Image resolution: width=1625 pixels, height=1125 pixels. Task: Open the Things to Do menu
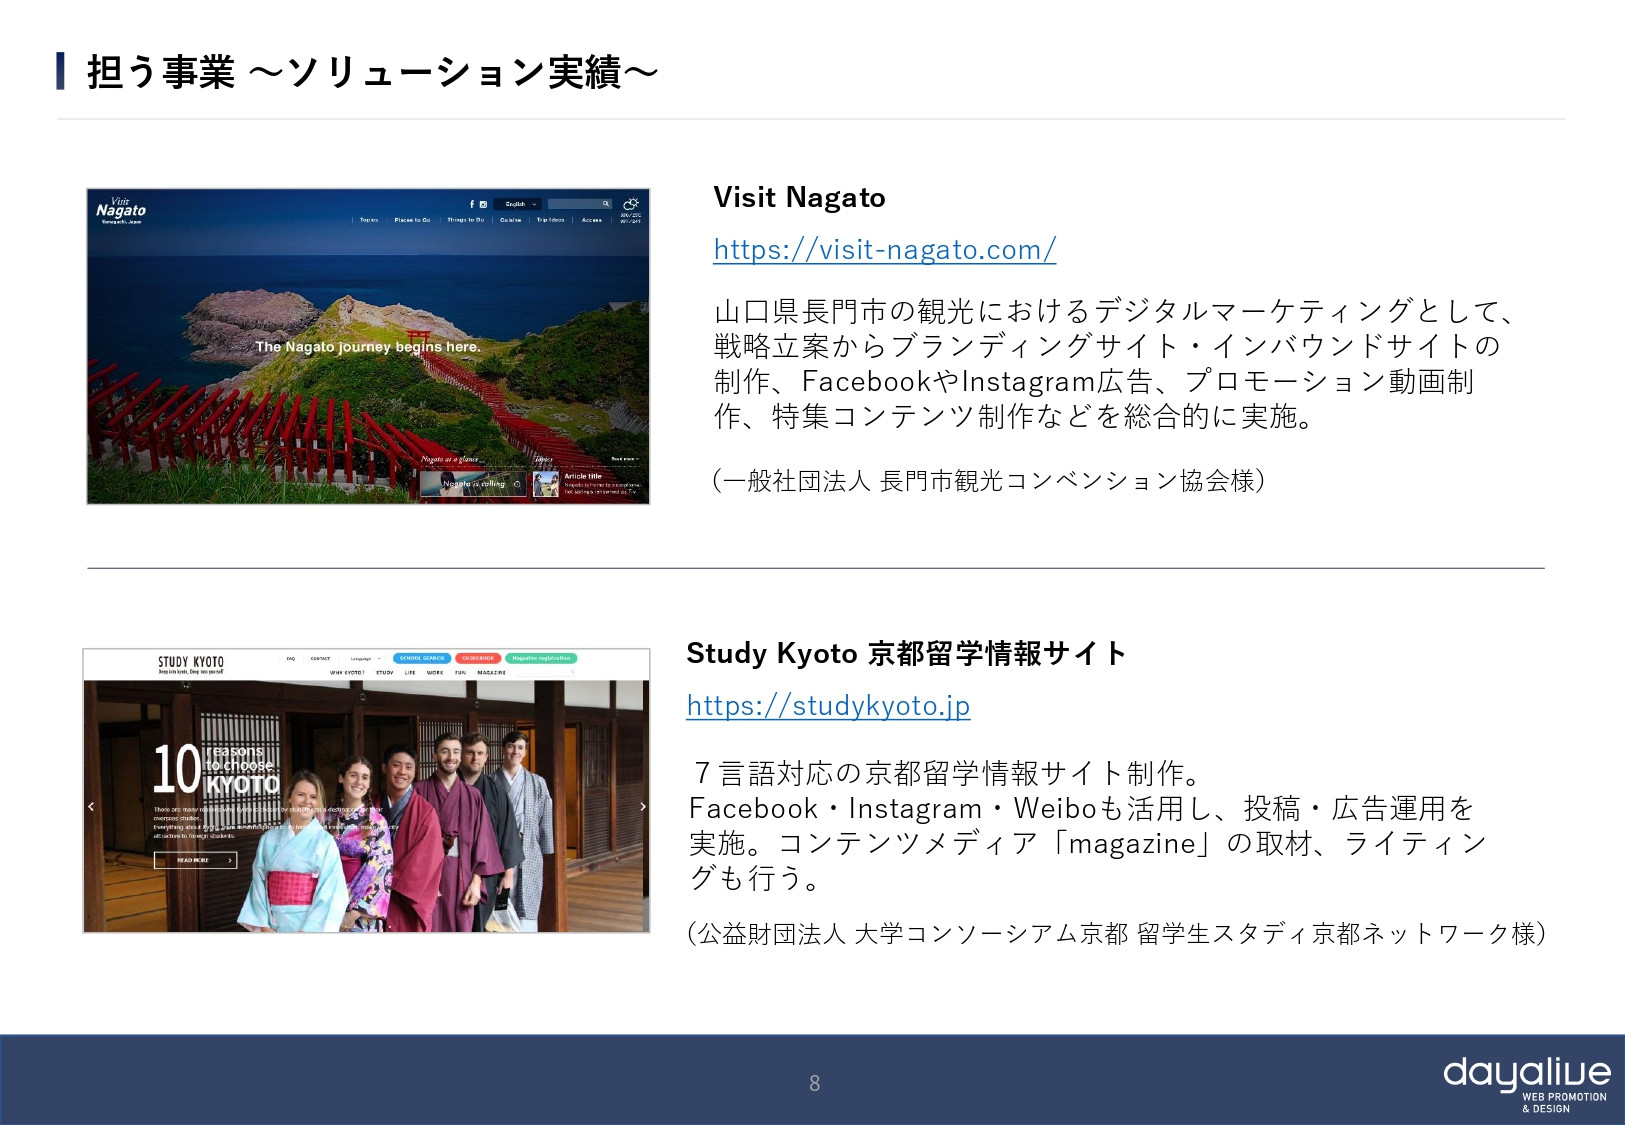[x=465, y=220]
